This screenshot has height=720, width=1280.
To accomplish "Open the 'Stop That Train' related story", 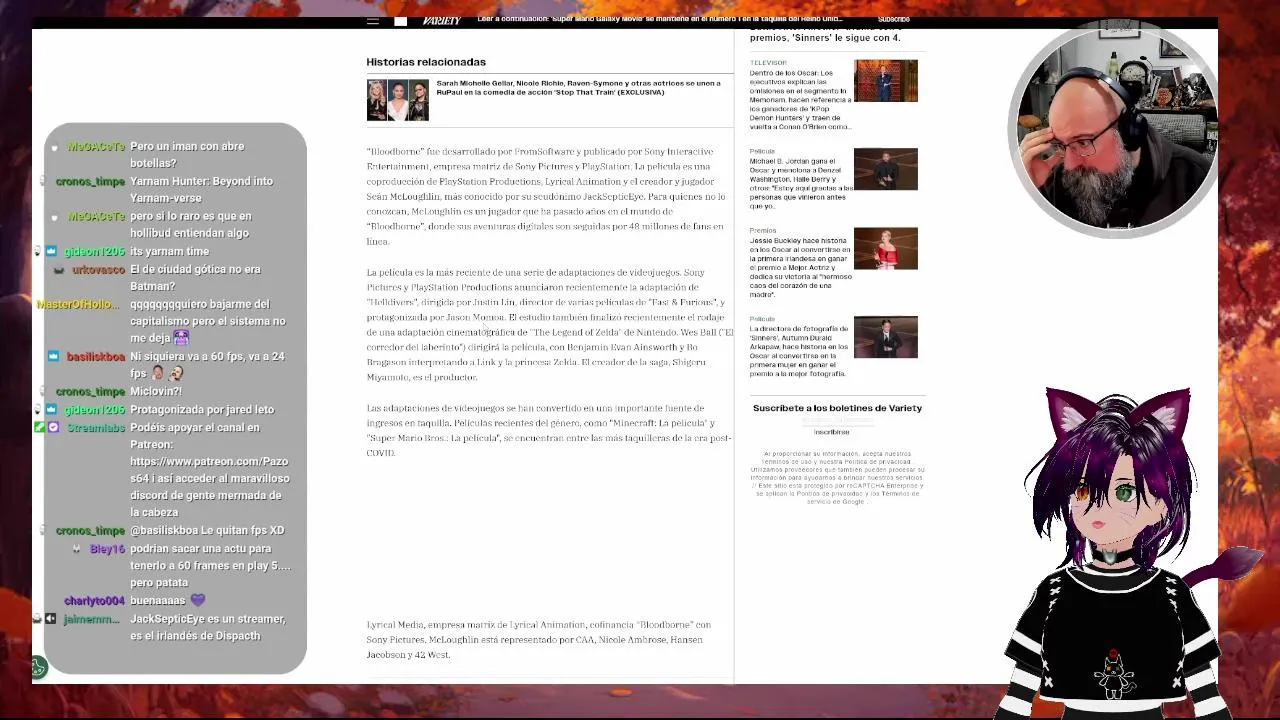I will pos(578,88).
